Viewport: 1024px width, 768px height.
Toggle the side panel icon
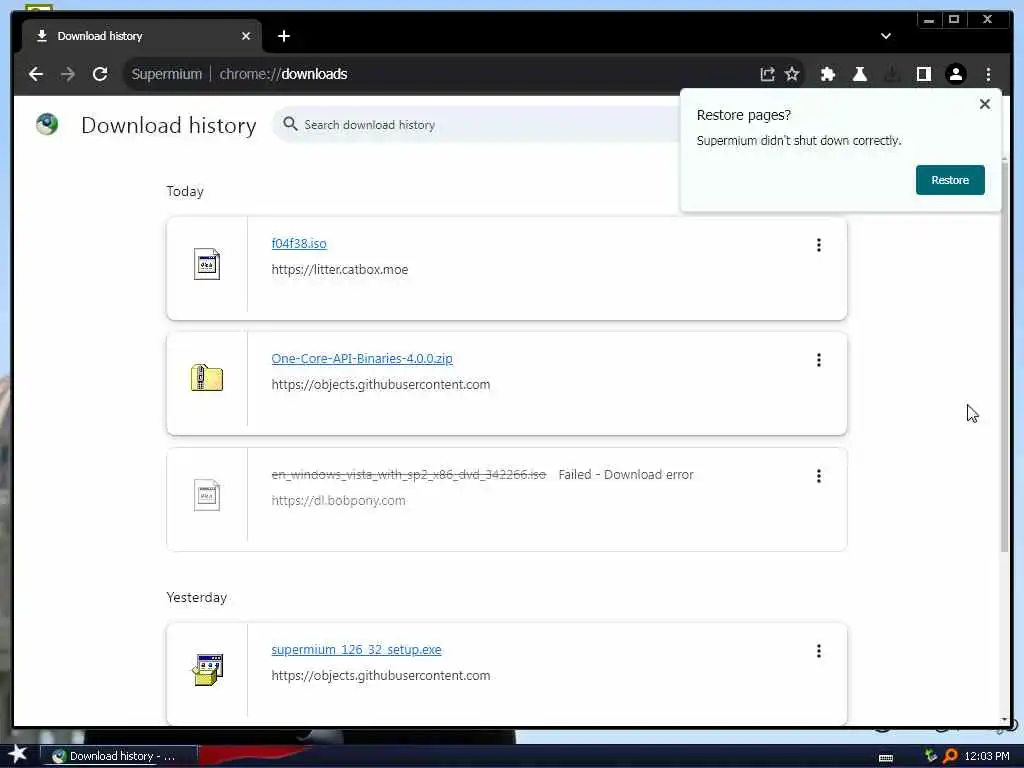click(x=923, y=74)
